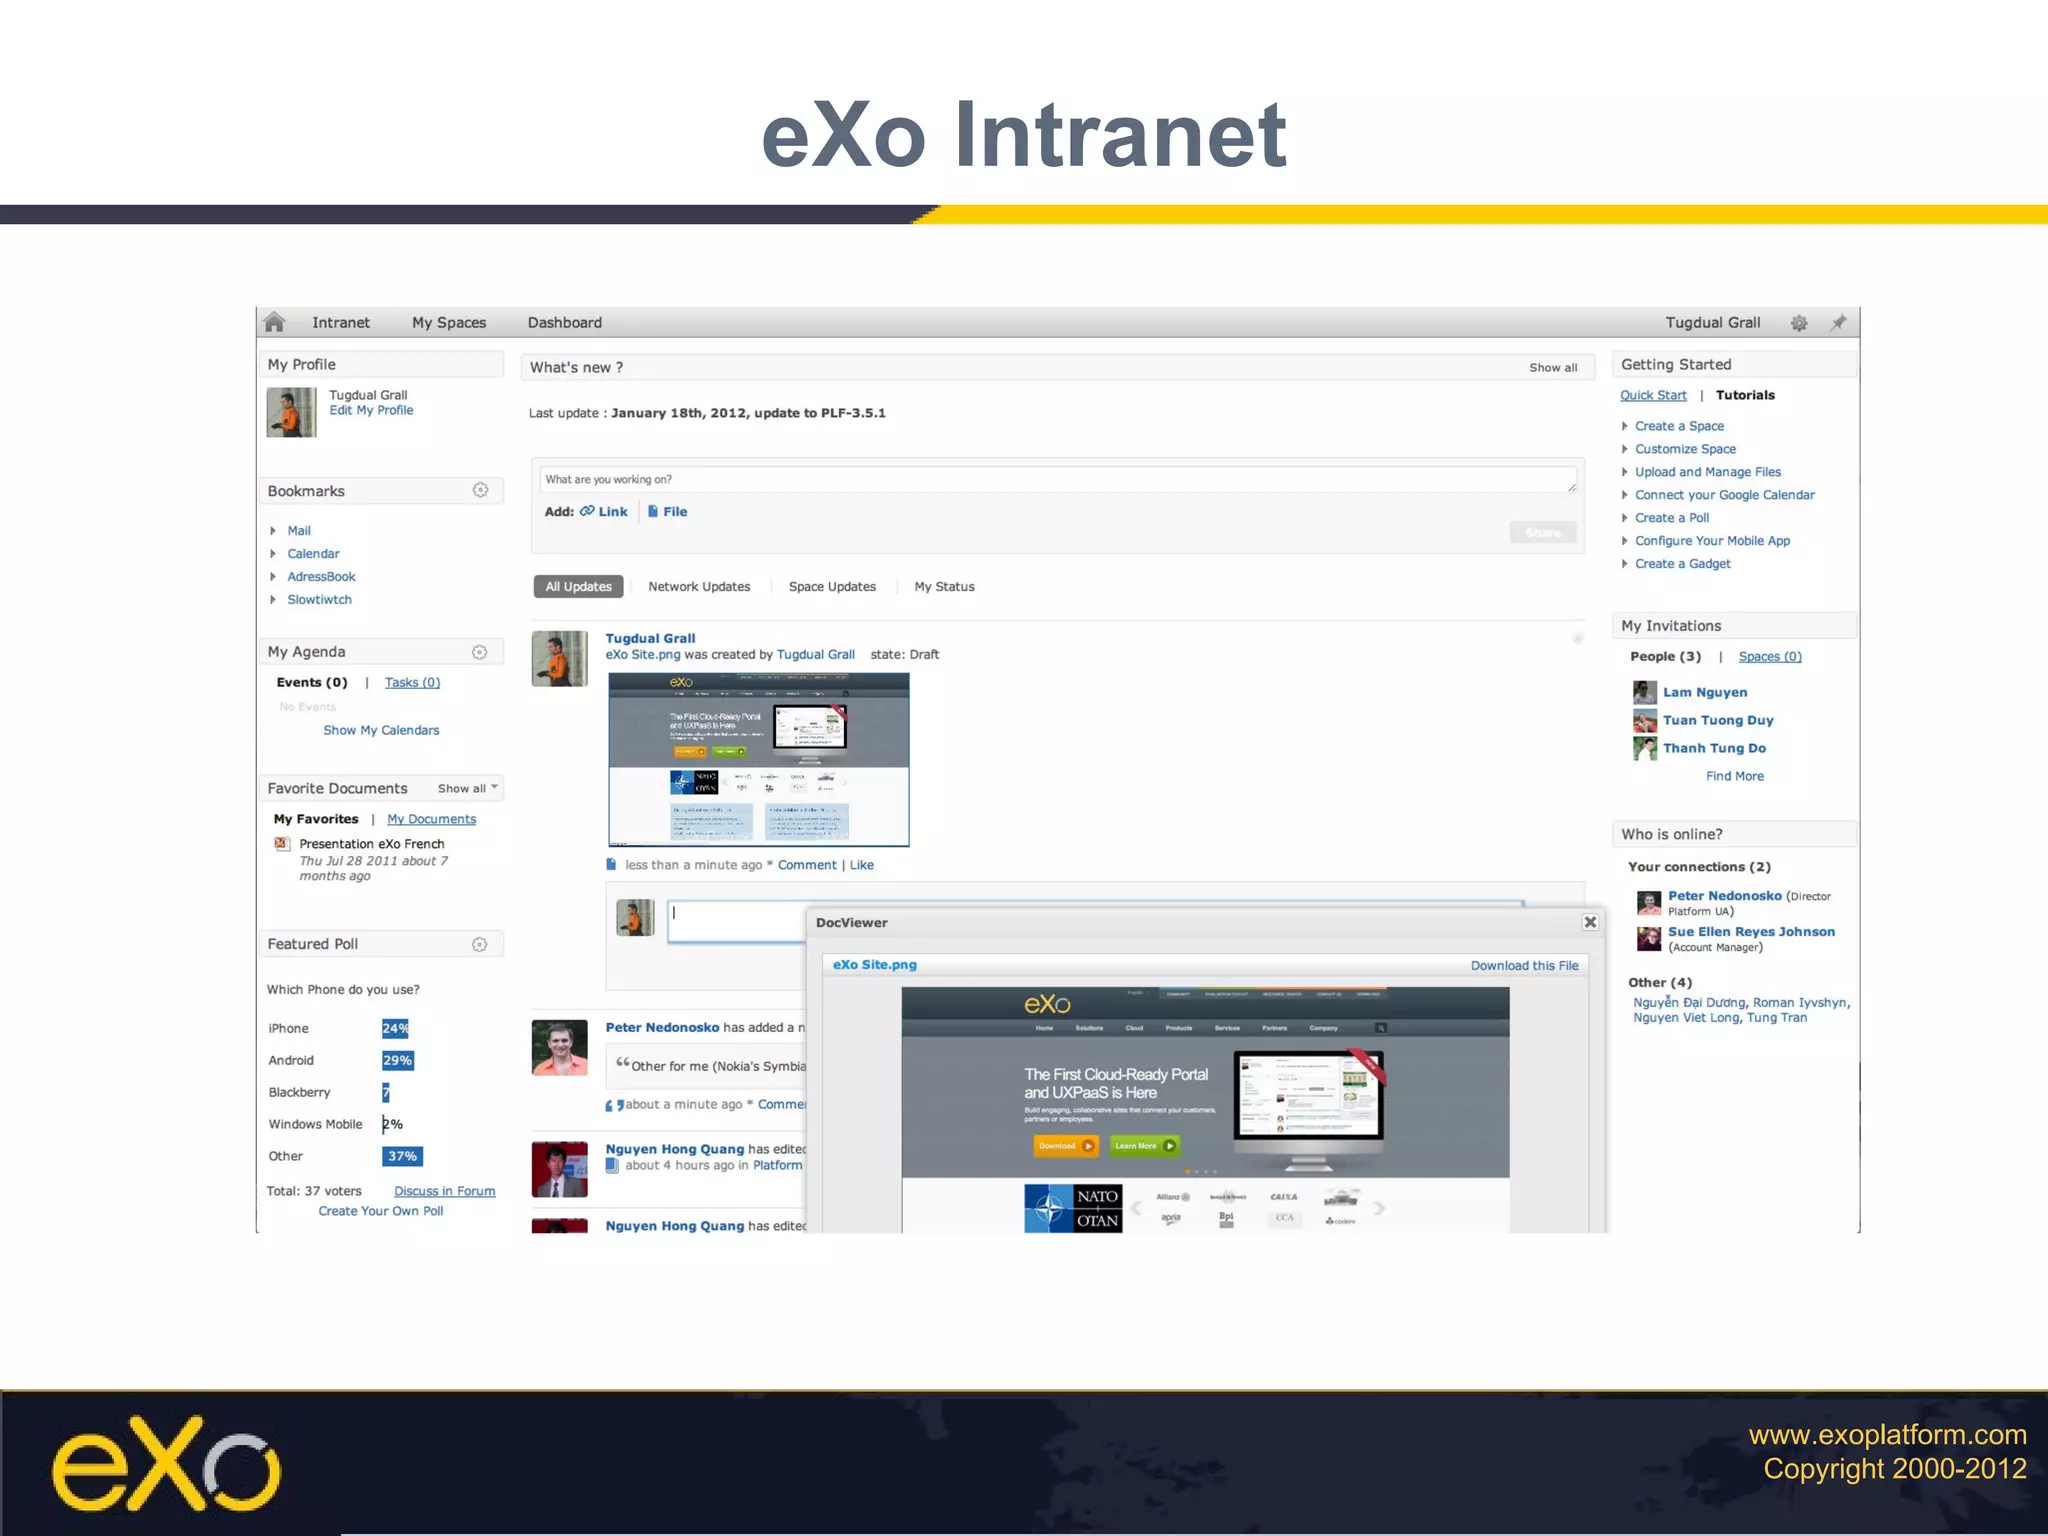This screenshot has width=2048, height=1536.
Task: Open the My Spaces menu
Action: [x=449, y=322]
